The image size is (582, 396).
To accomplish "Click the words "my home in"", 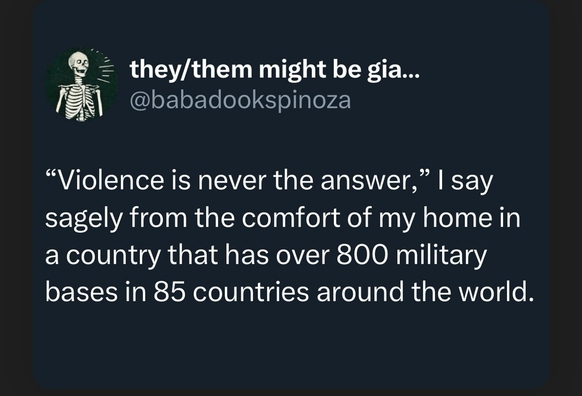I will [449, 219].
